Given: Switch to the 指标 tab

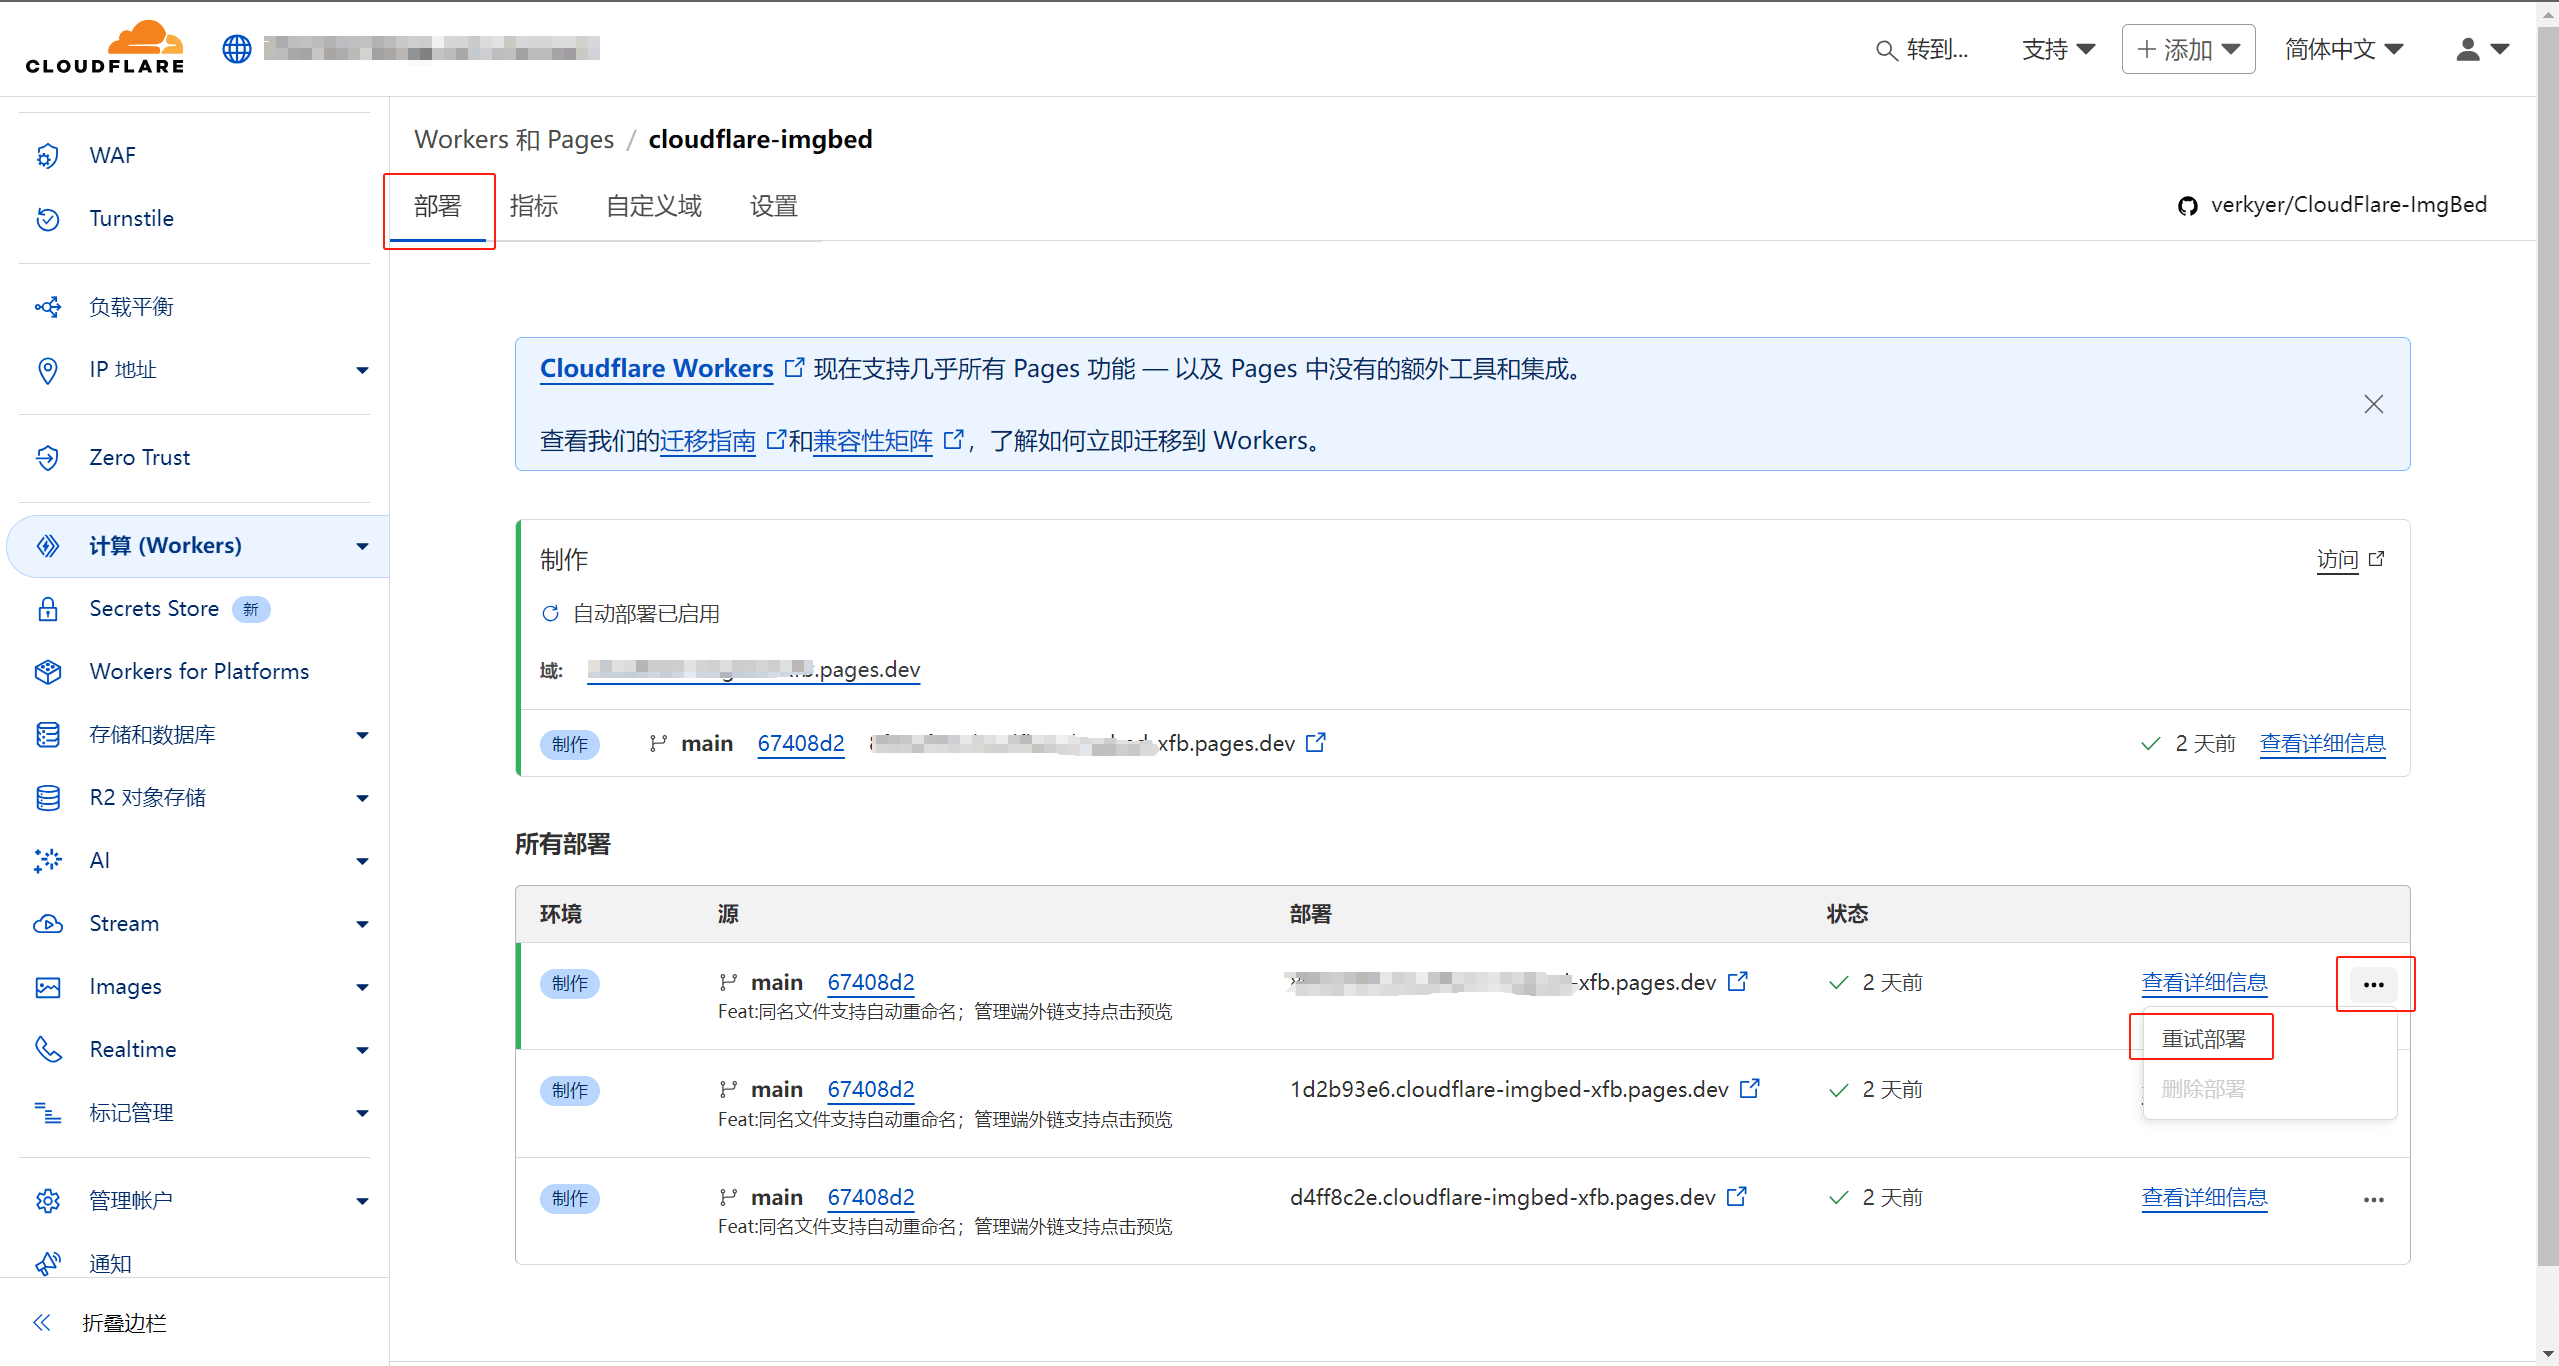Looking at the screenshot, I should (x=535, y=206).
